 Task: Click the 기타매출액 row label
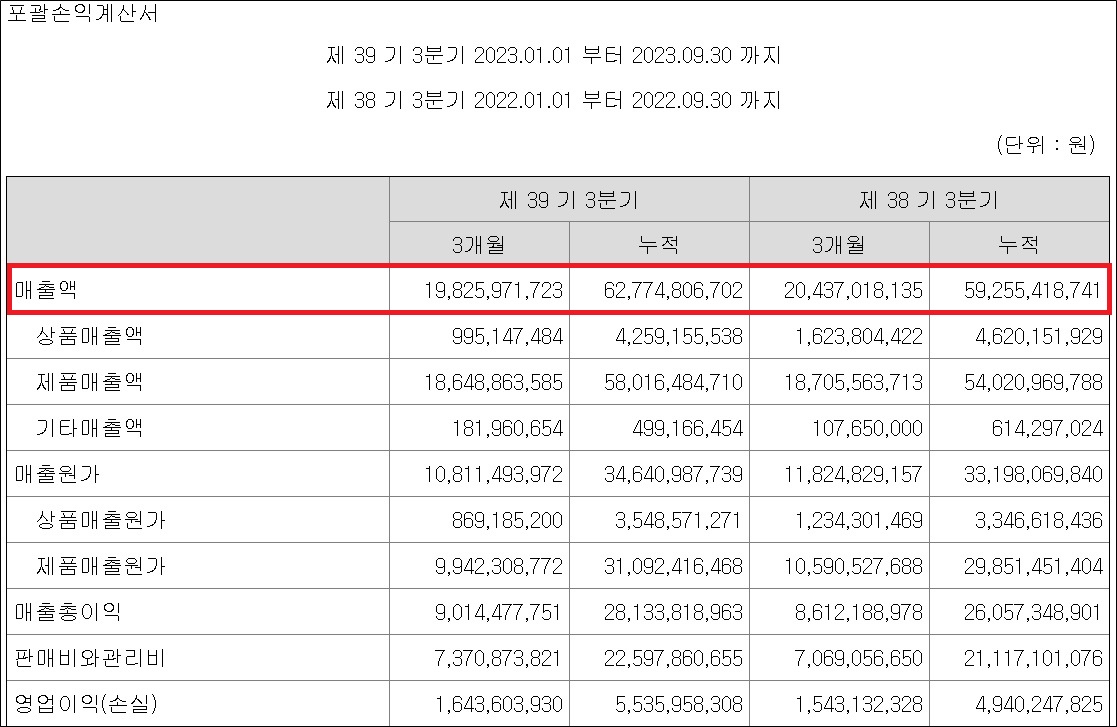(90, 428)
